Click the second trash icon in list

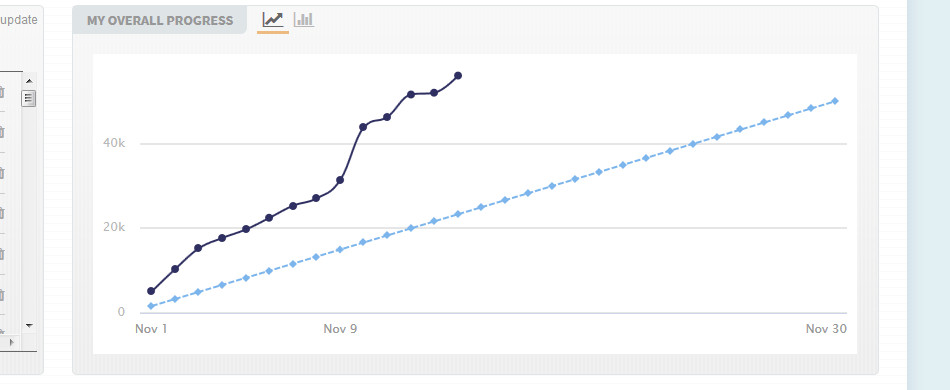(1, 132)
